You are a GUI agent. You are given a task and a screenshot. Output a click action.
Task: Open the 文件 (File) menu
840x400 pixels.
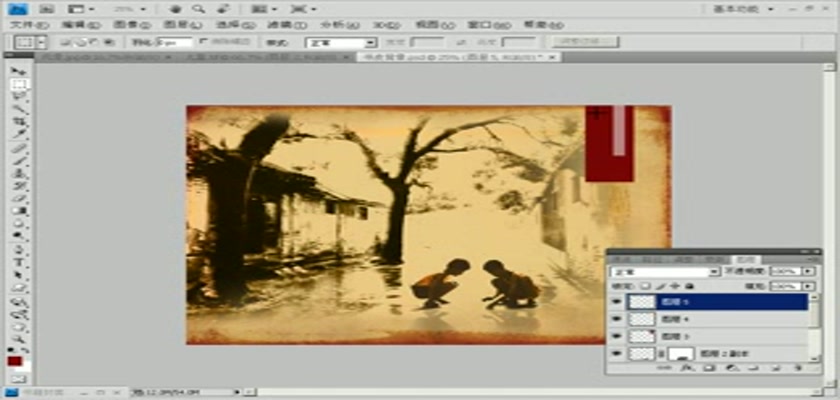coord(21,24)
